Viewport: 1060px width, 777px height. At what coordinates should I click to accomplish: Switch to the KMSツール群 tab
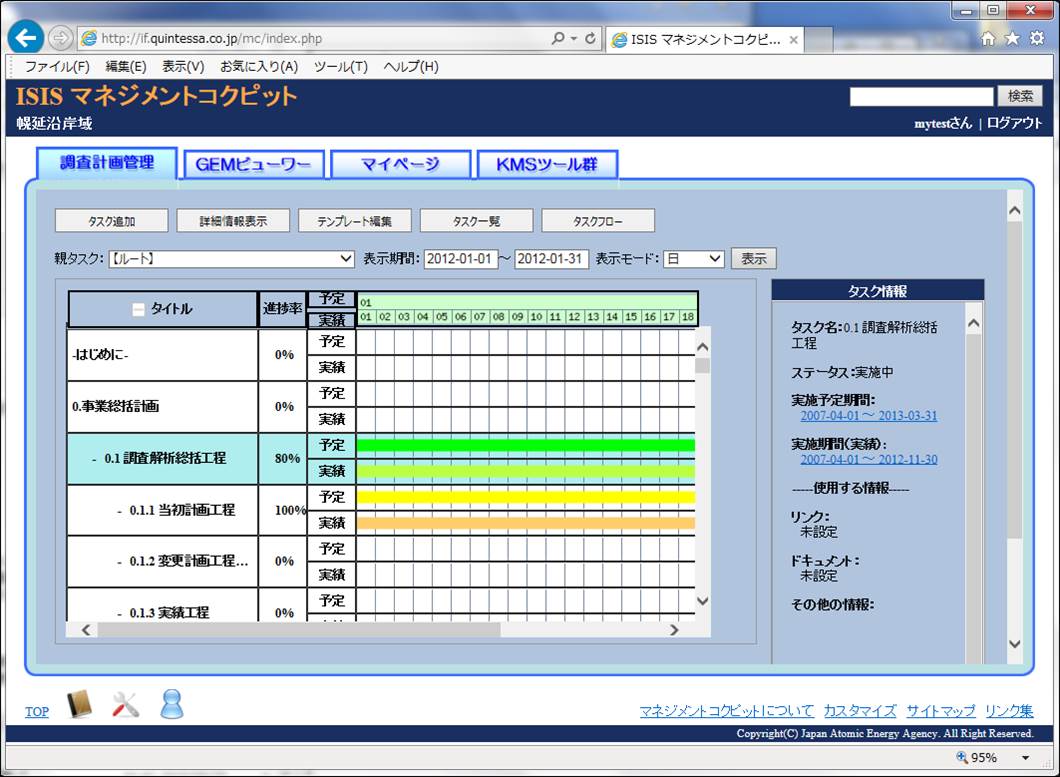click(547, 164)
